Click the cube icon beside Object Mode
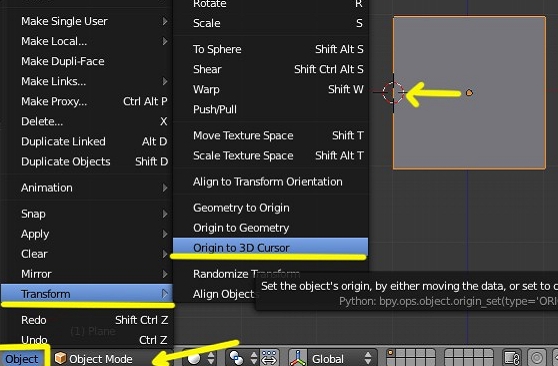This screenshot has width=558, height=366. (60, 358)
